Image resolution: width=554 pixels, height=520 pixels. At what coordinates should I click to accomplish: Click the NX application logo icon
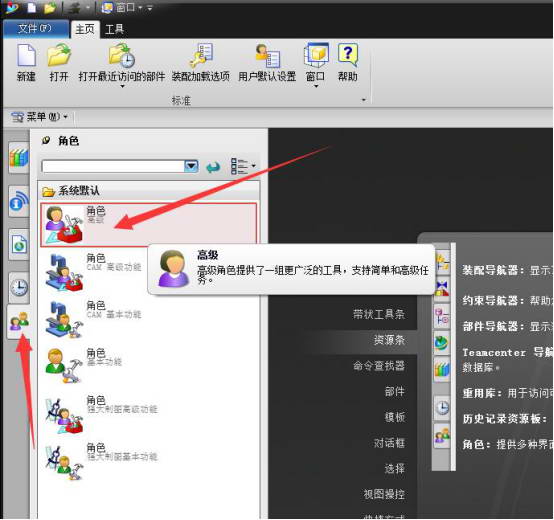(x=12, y=7)
